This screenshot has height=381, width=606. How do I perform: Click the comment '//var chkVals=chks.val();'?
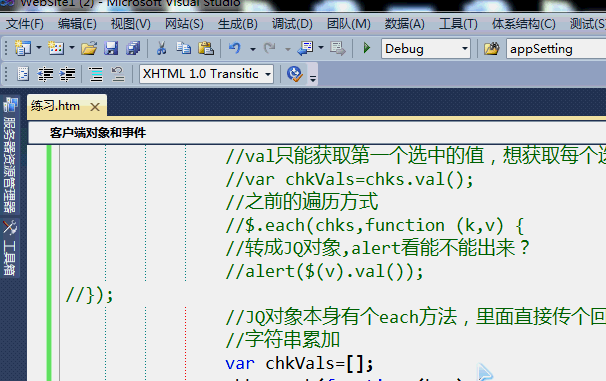coord(349,180)
